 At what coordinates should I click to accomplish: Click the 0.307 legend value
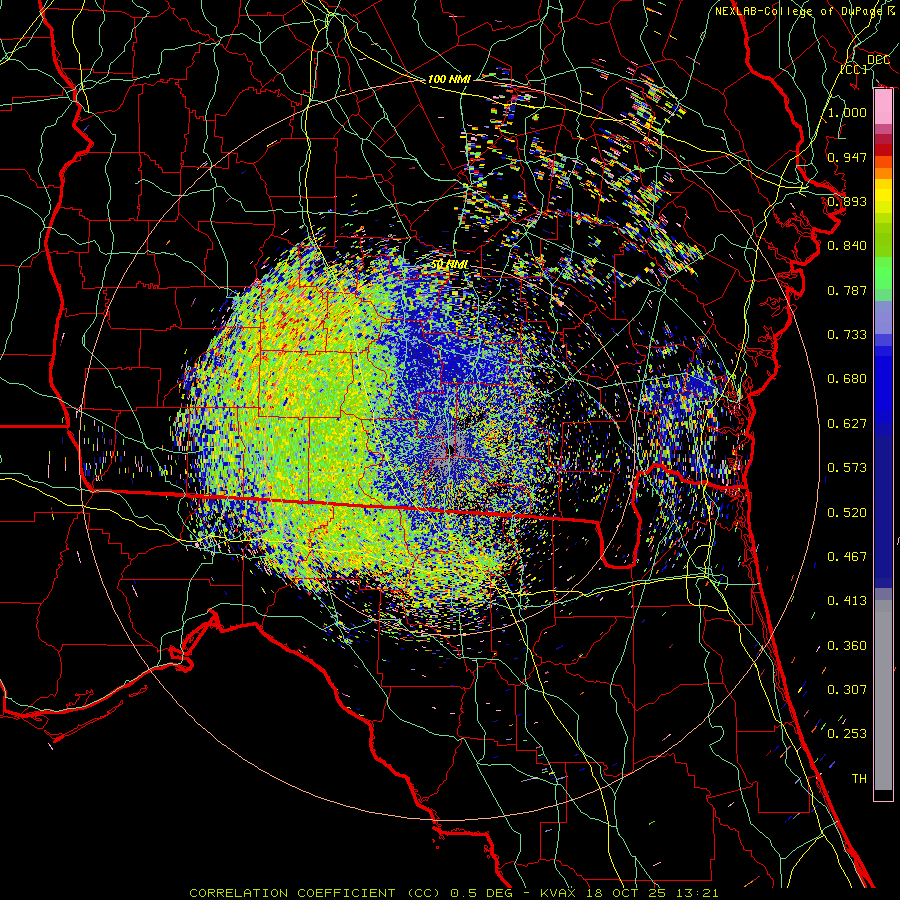[847, 689]
